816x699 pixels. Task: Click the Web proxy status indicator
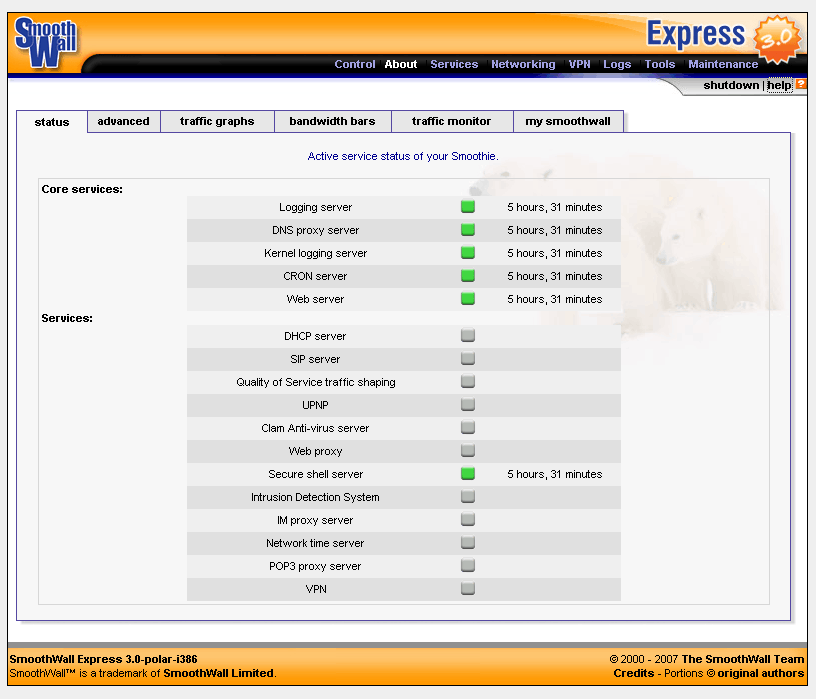coord(468,450)
